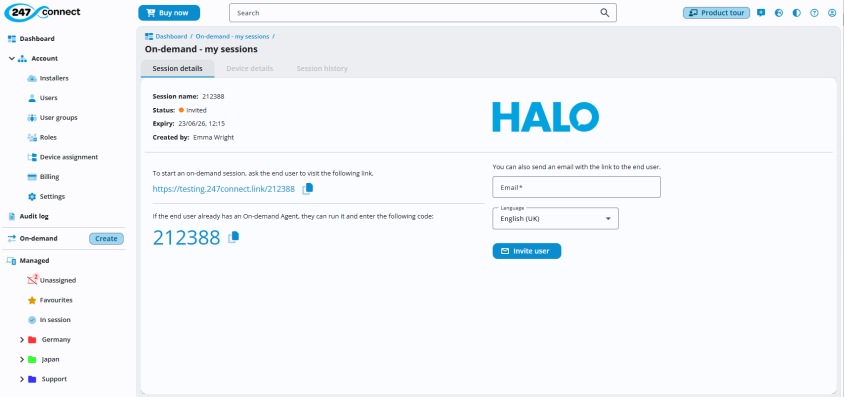The height and width of the screenshot is (397, 844).
Task: Click Dashboard breadcrumb link
Action: click(171, 37)
